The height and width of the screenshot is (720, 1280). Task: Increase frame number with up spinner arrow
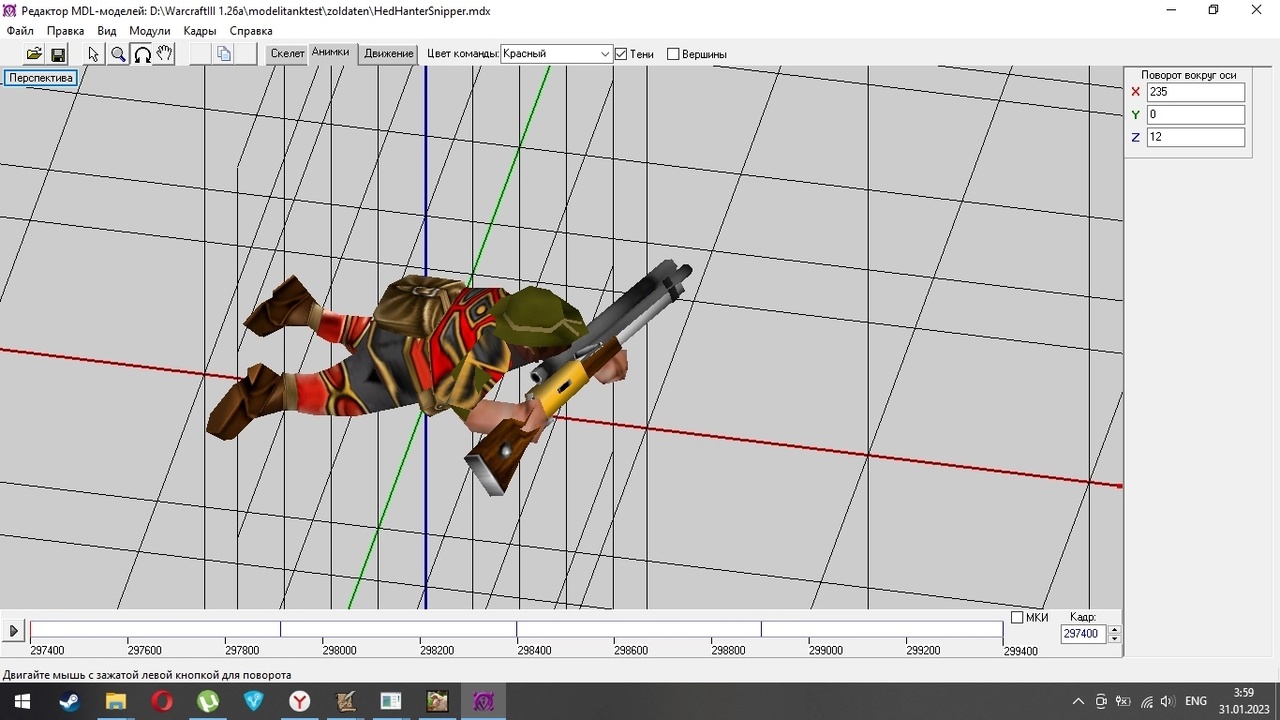(1115, 630)
